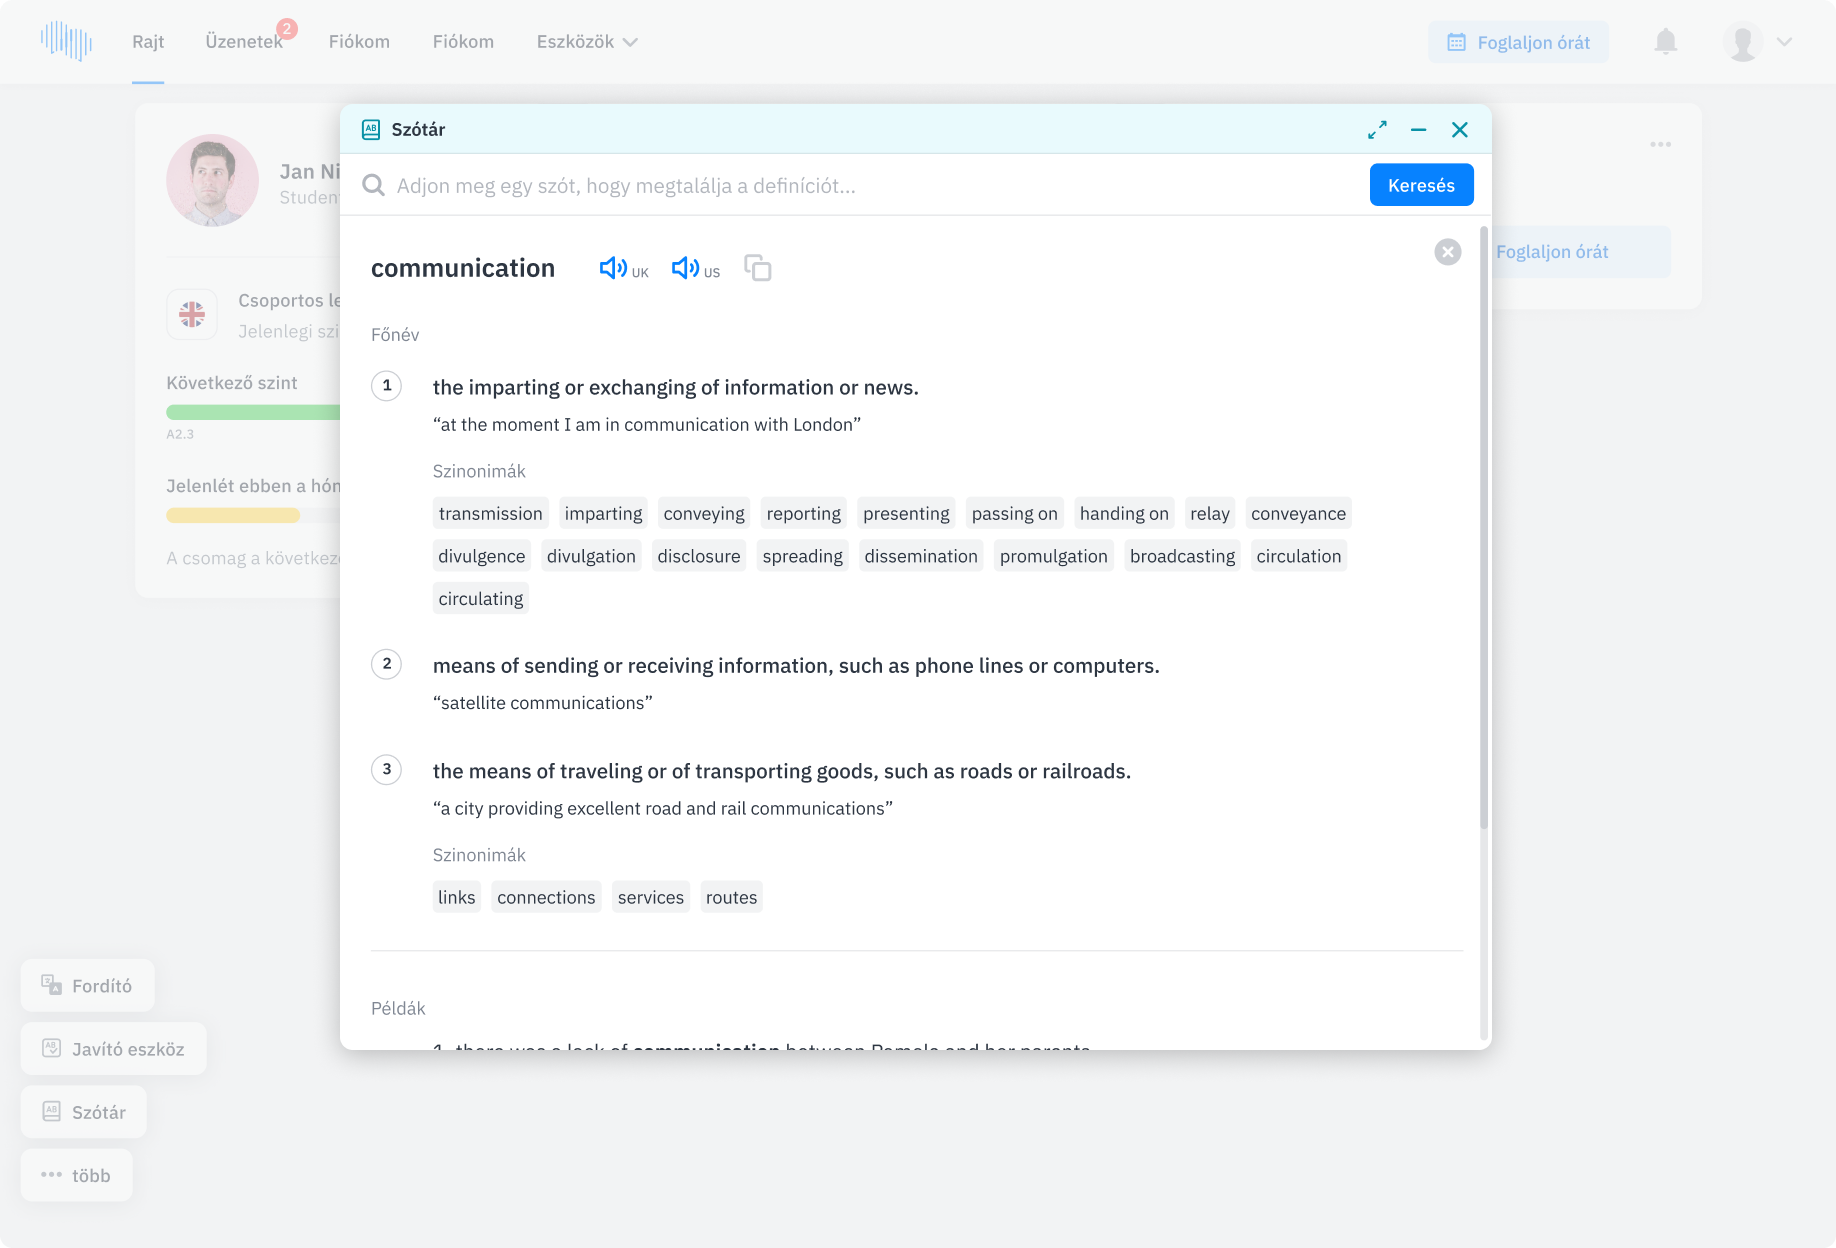Viewport: 1836px width, 1248px height.
Task: Expand the Szótár dialog to fullscreen
Action: pos(1377,130)
